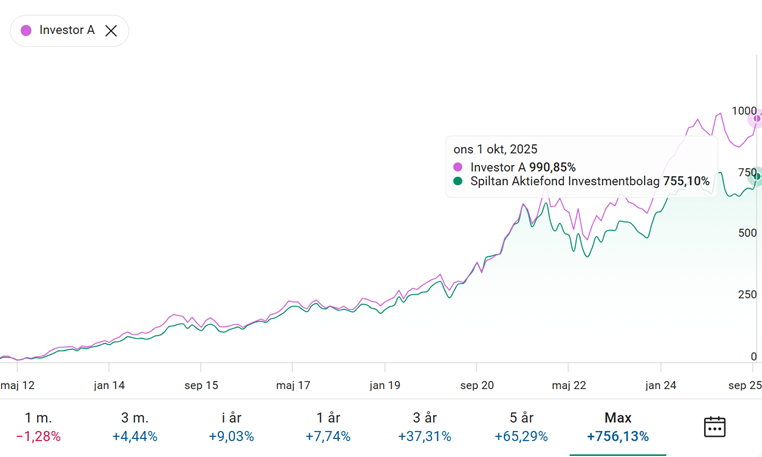Click the purple Investor A endpoint marker

(757, 118)
